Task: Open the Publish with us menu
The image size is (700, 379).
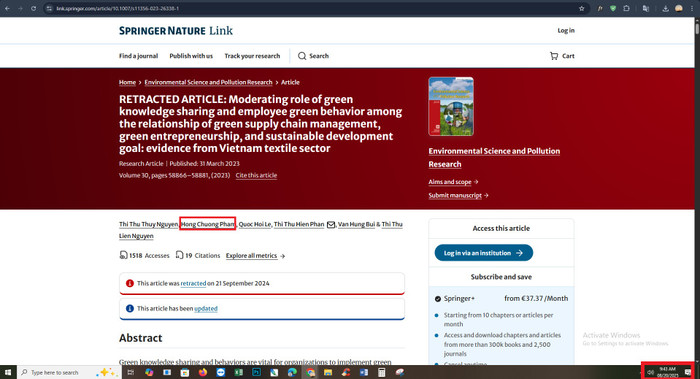Action: [x=191, y=56]
